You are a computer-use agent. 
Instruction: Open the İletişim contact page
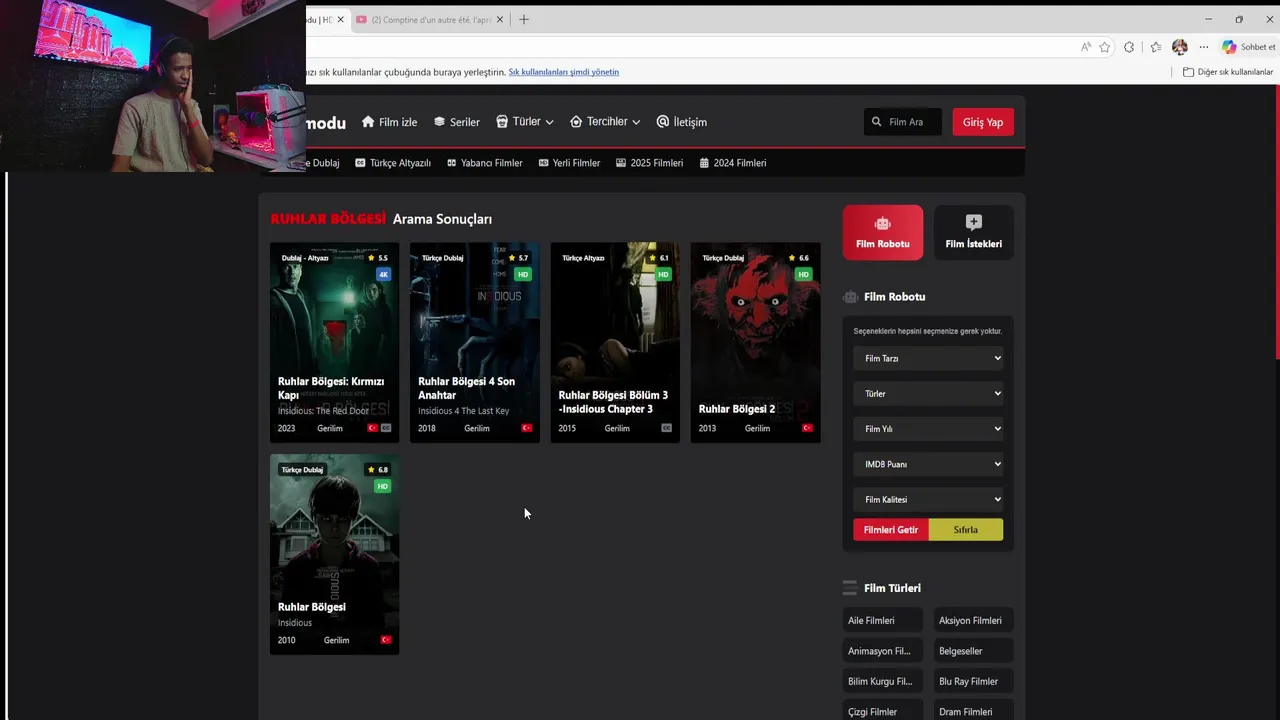(x=682, y=122)
